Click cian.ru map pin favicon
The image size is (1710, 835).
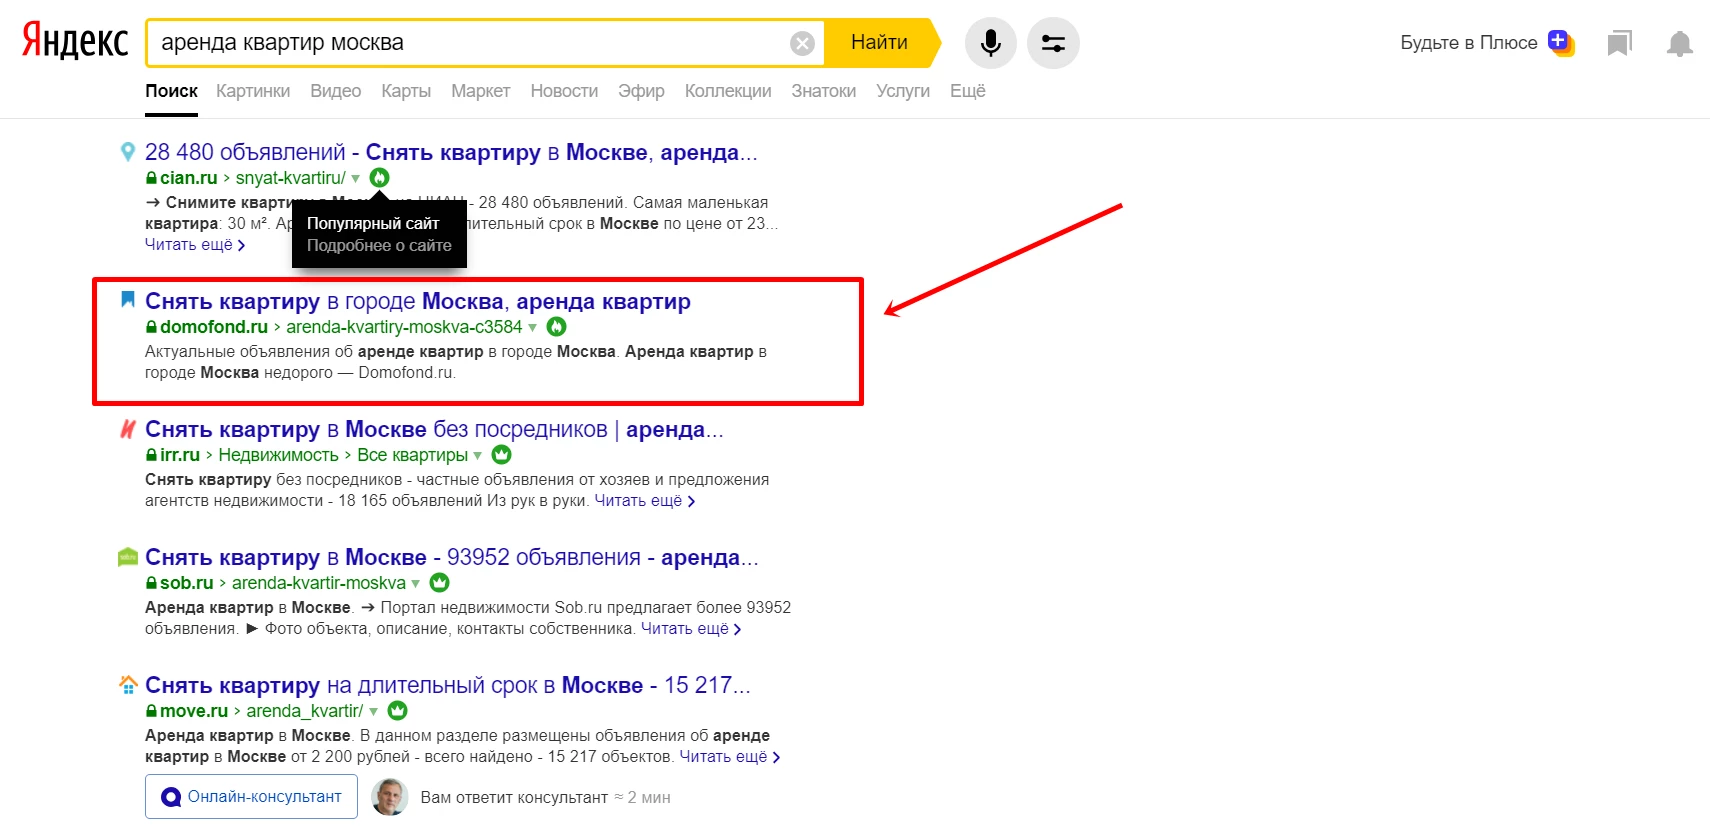[127, 152]
